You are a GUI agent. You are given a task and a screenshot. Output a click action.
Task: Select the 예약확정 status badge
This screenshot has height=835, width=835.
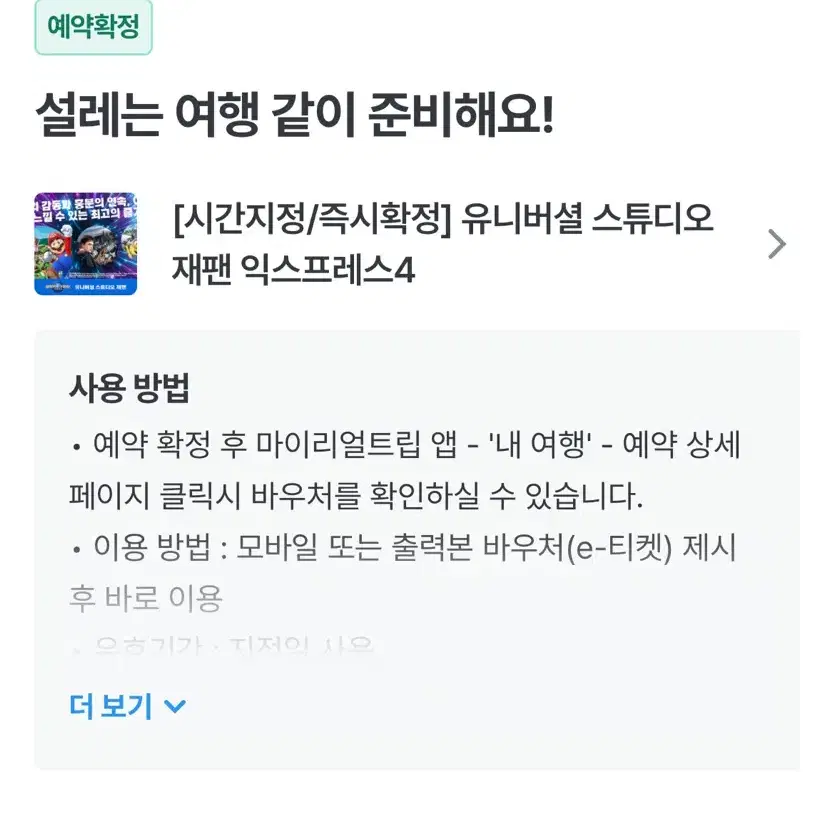(94, 27)
